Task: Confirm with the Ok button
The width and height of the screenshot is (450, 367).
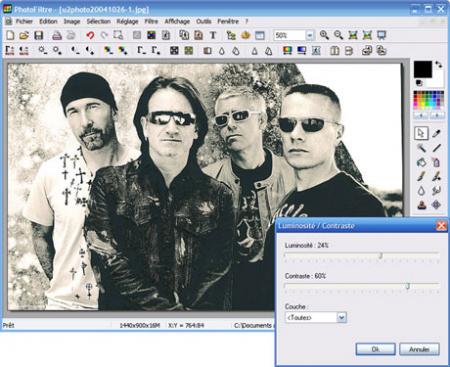Action: click(x=375, y=349)
